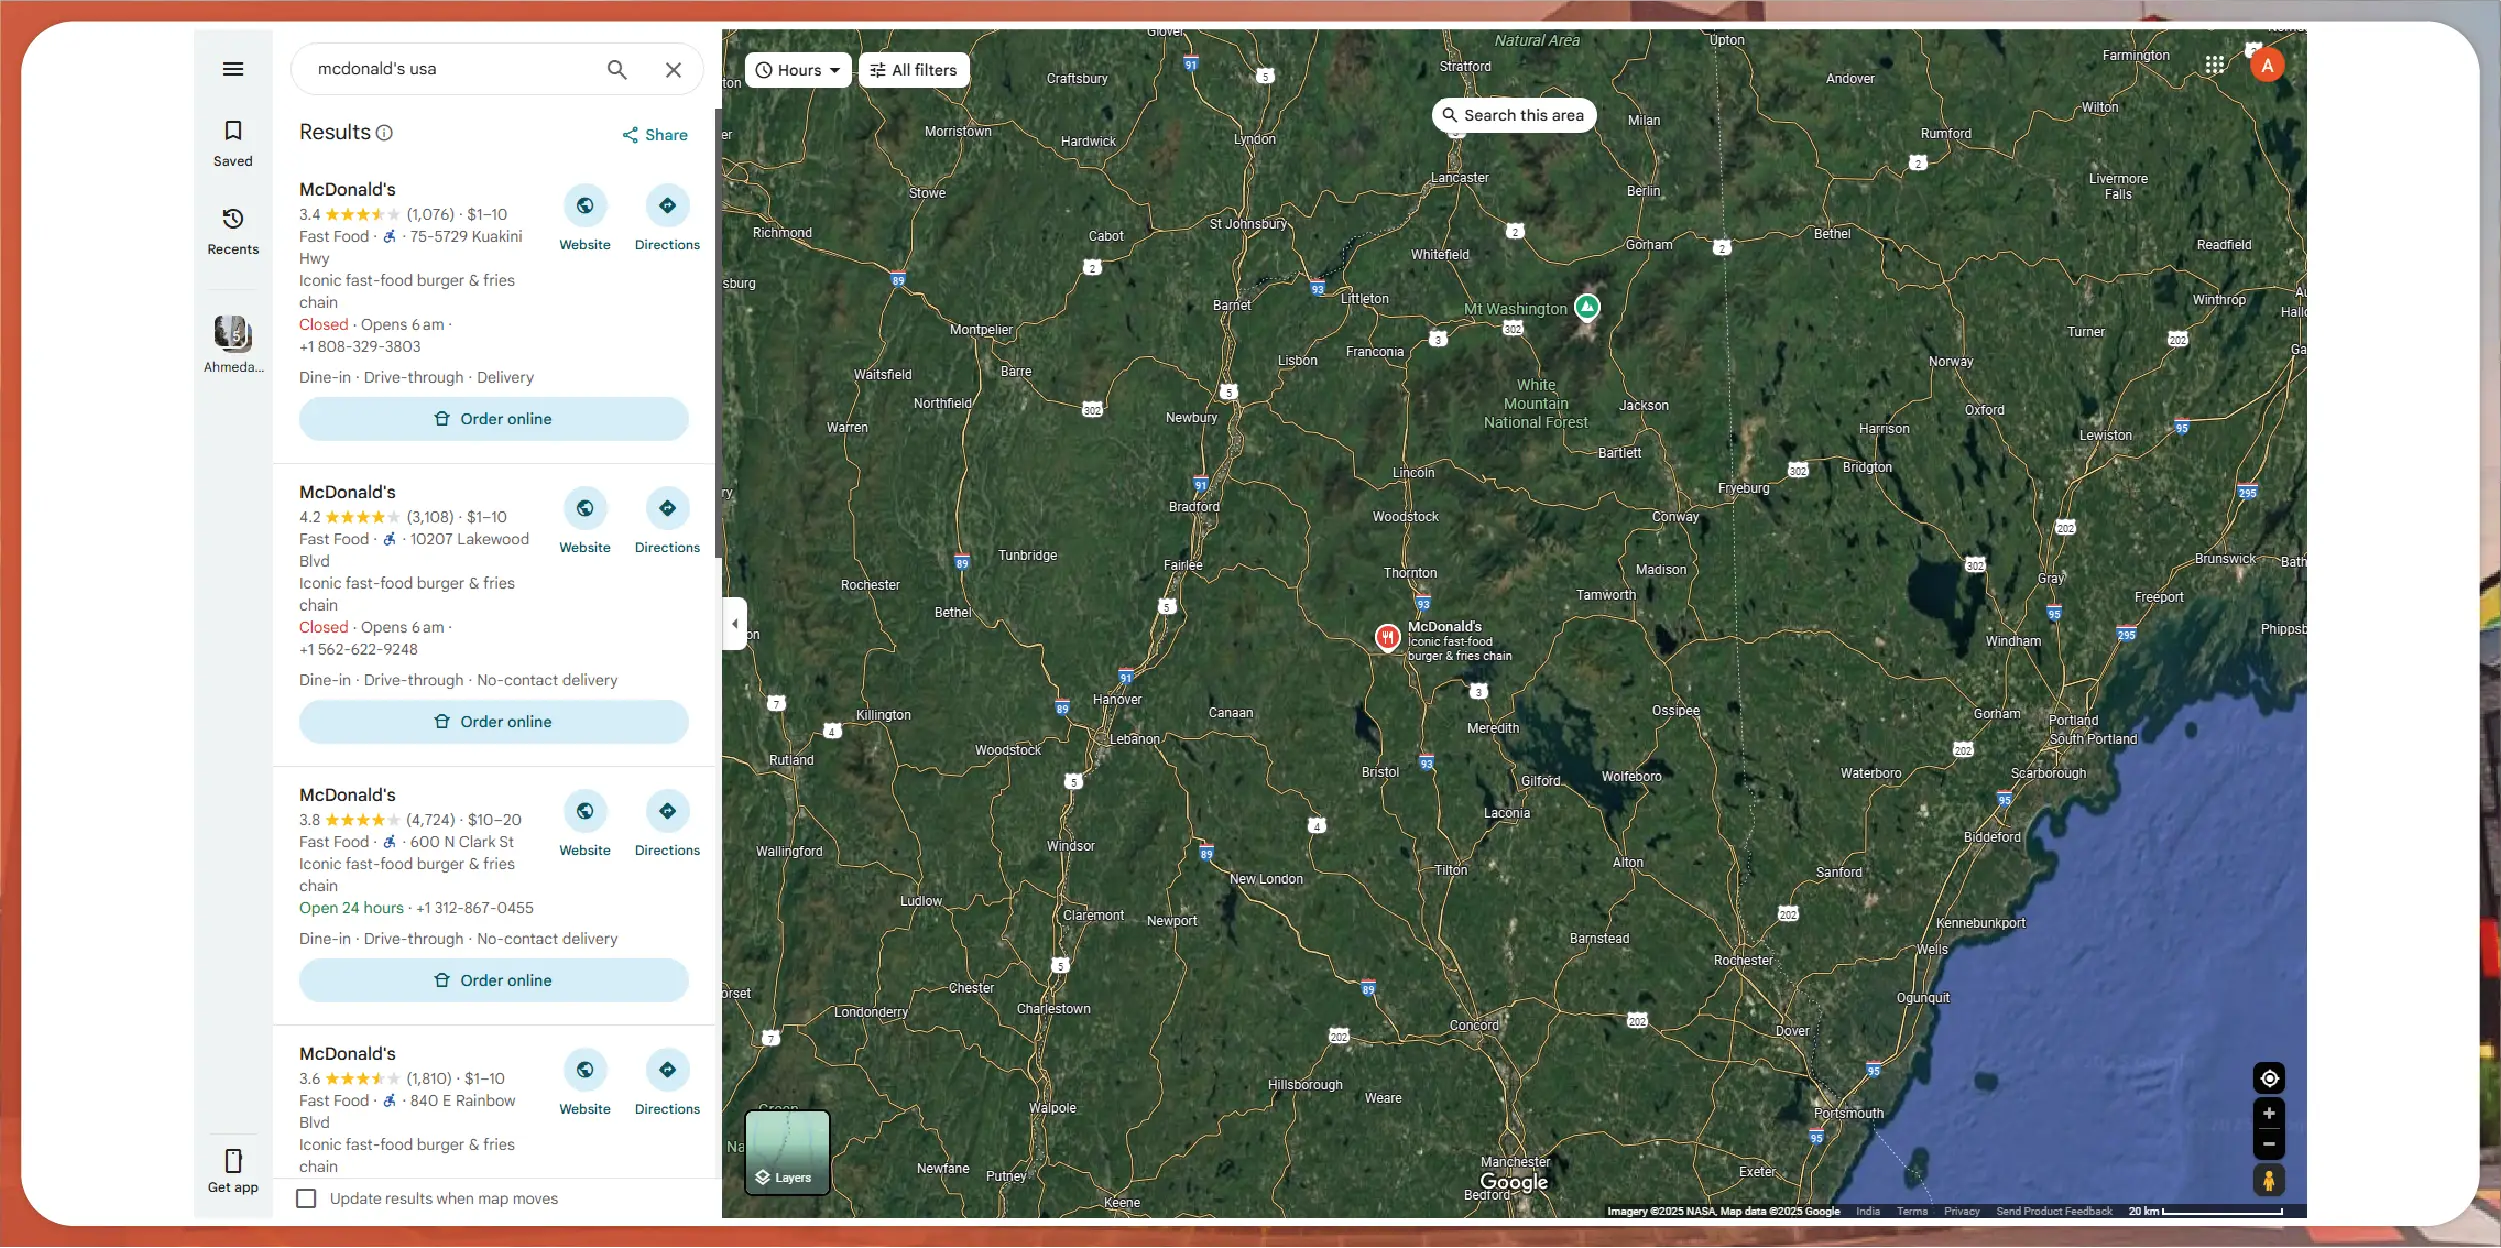Enable Update results when map moves
2501x1248 pixels.
307,1198
